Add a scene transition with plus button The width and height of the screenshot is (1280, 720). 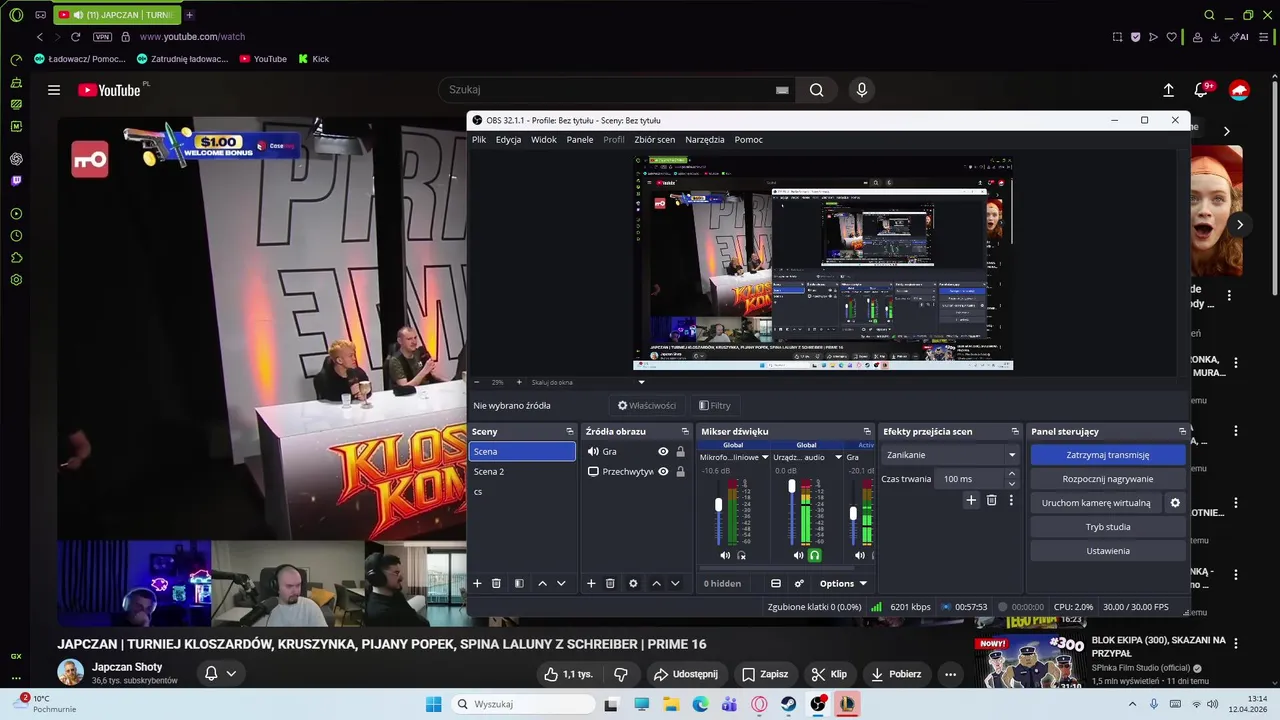click(971, 500)
